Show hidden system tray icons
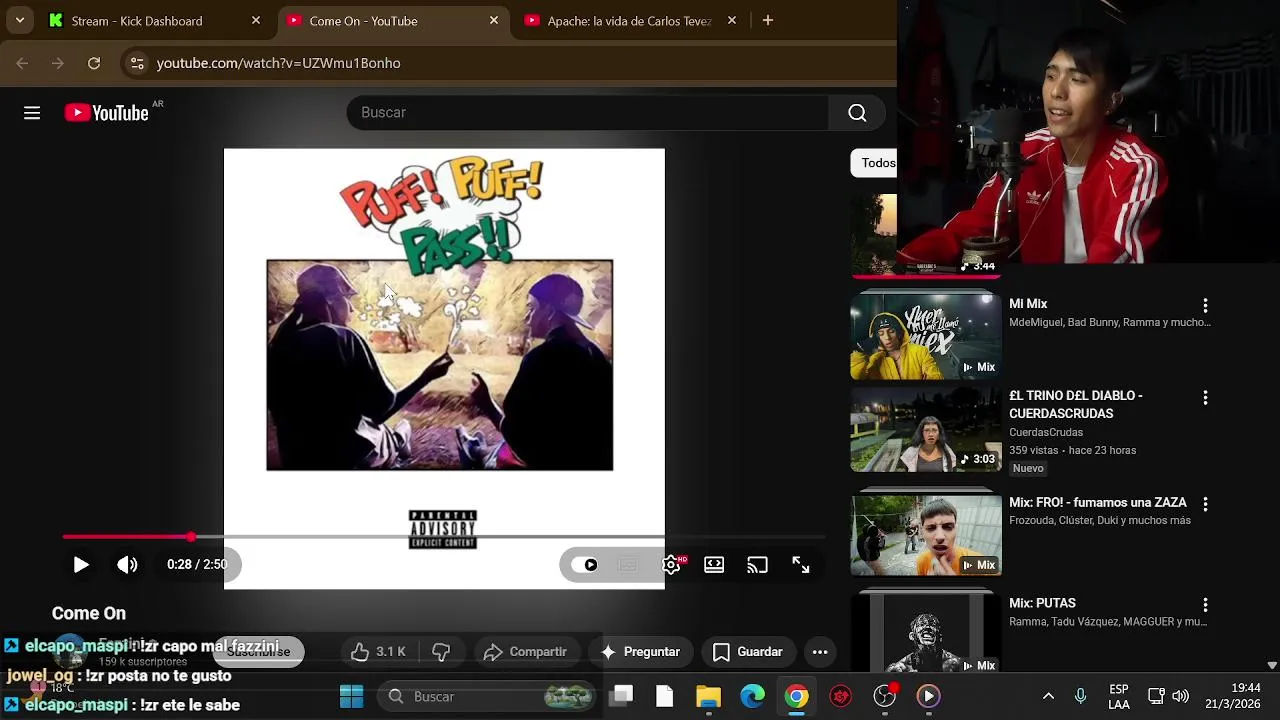The image size is (1280, 720). tap(1048, 697)
